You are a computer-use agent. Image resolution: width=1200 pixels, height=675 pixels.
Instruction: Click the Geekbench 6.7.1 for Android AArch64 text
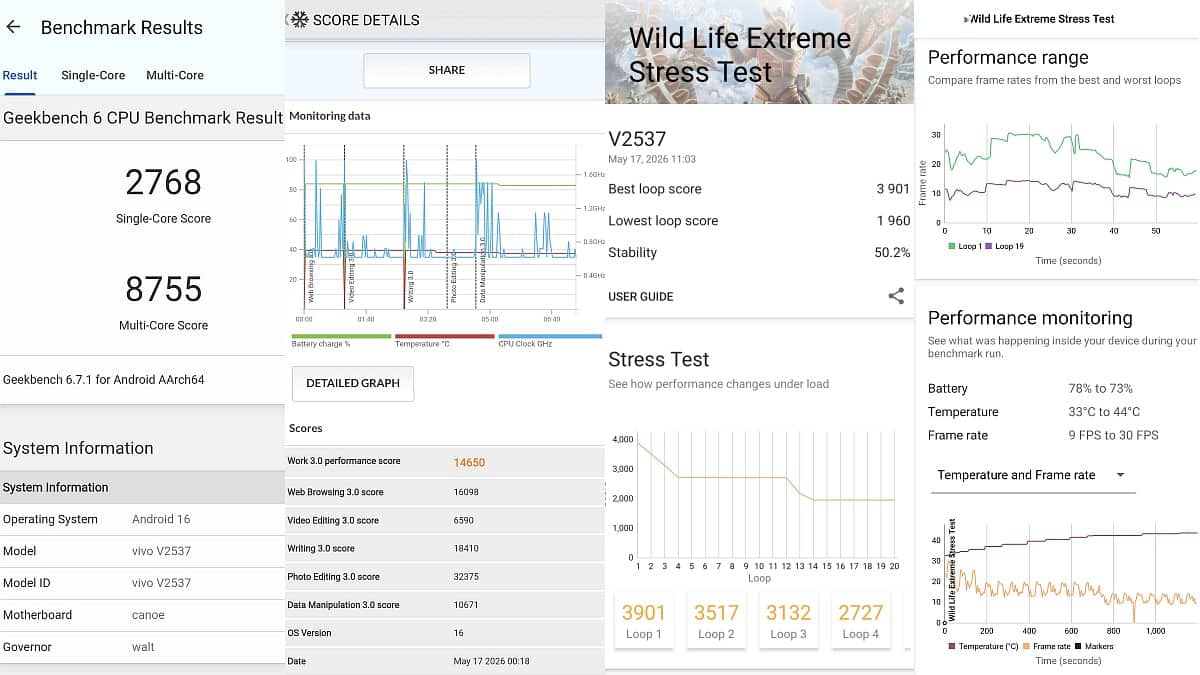[x=103, y=380]
